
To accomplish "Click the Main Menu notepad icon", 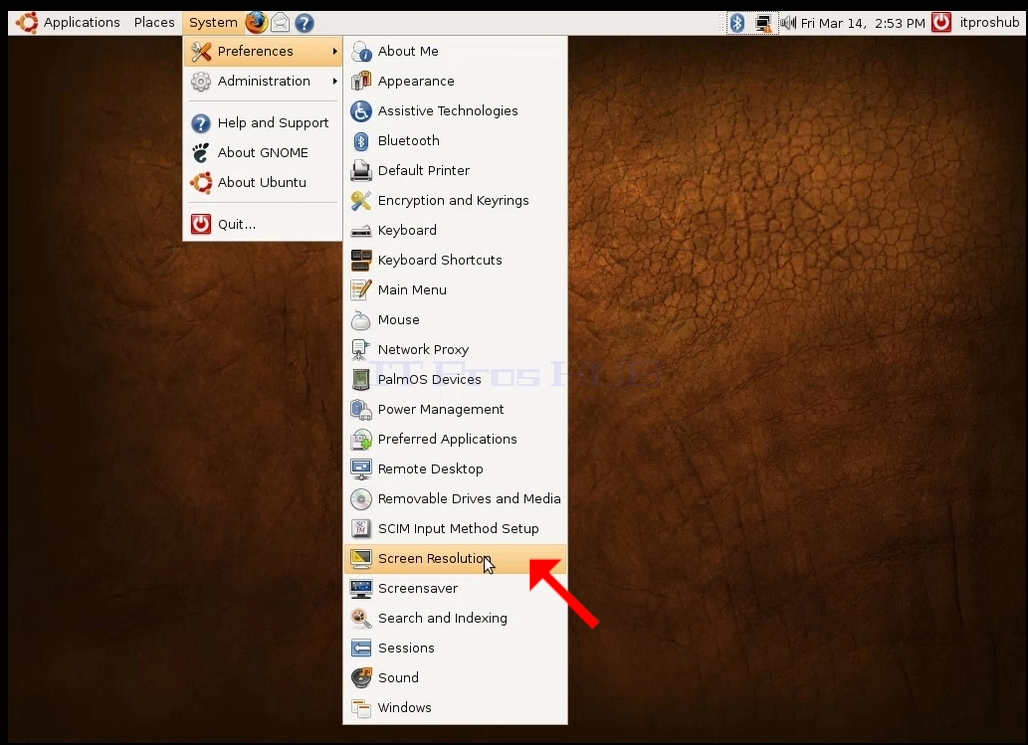I will coord(361,290).
